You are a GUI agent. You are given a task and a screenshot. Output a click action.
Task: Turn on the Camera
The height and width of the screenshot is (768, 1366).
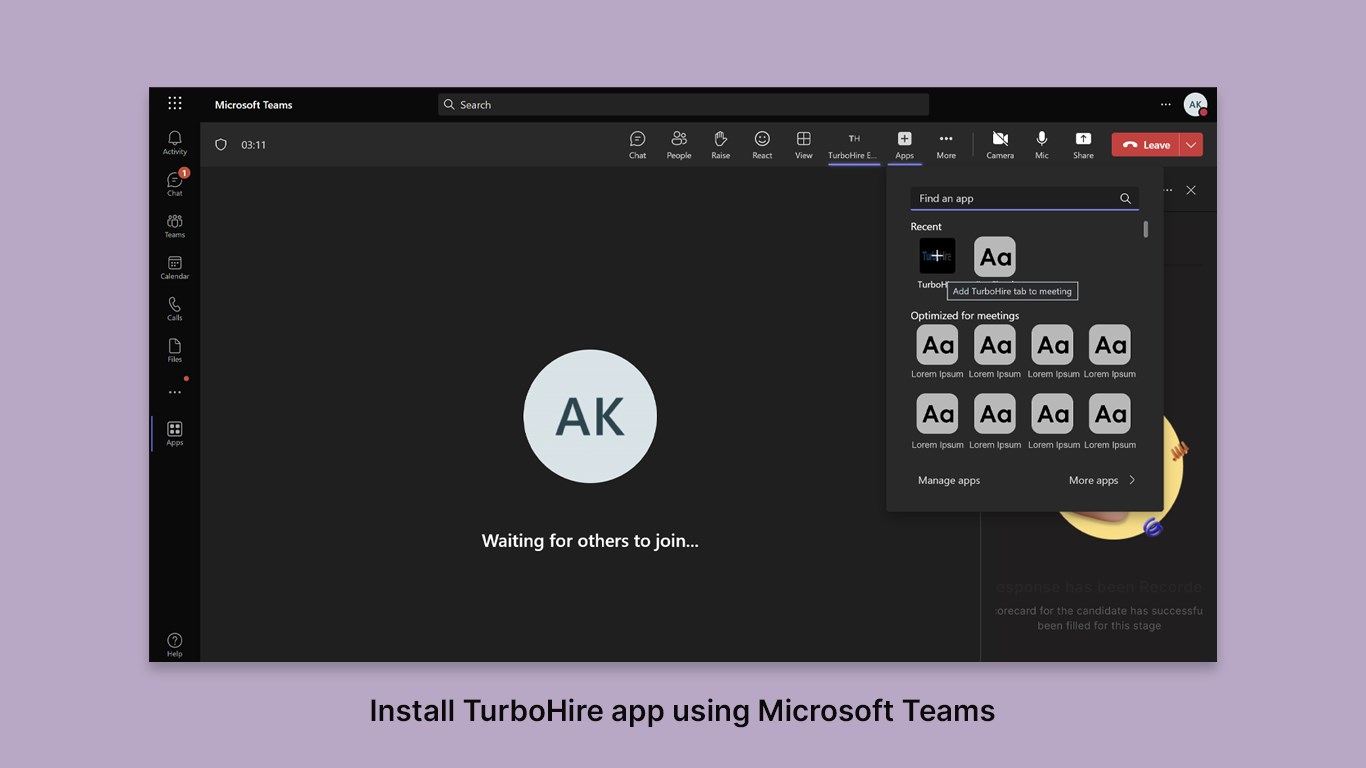1000,145
